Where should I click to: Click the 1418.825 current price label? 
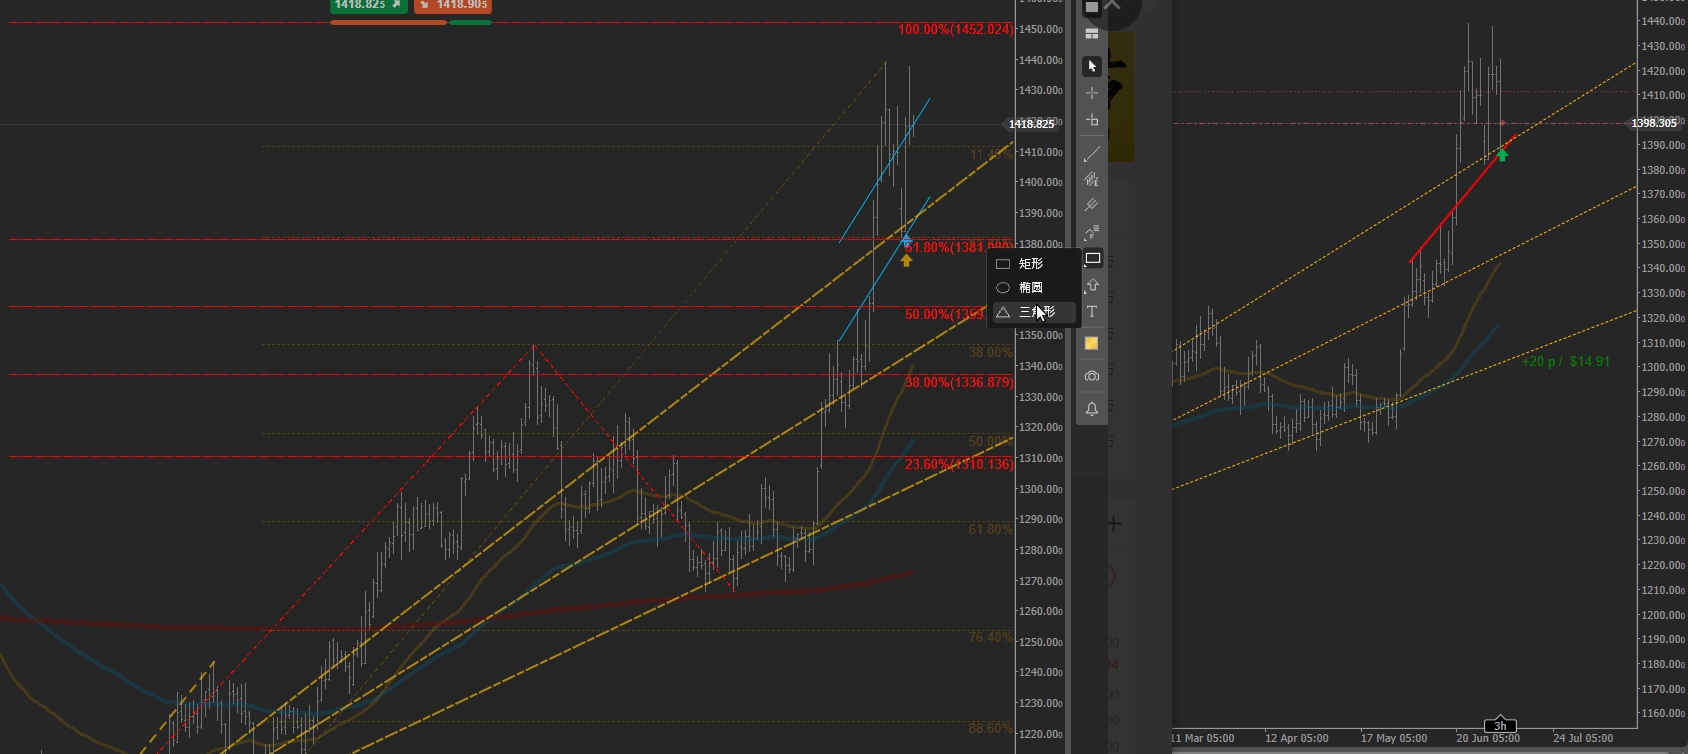[x=1031, y=124]
